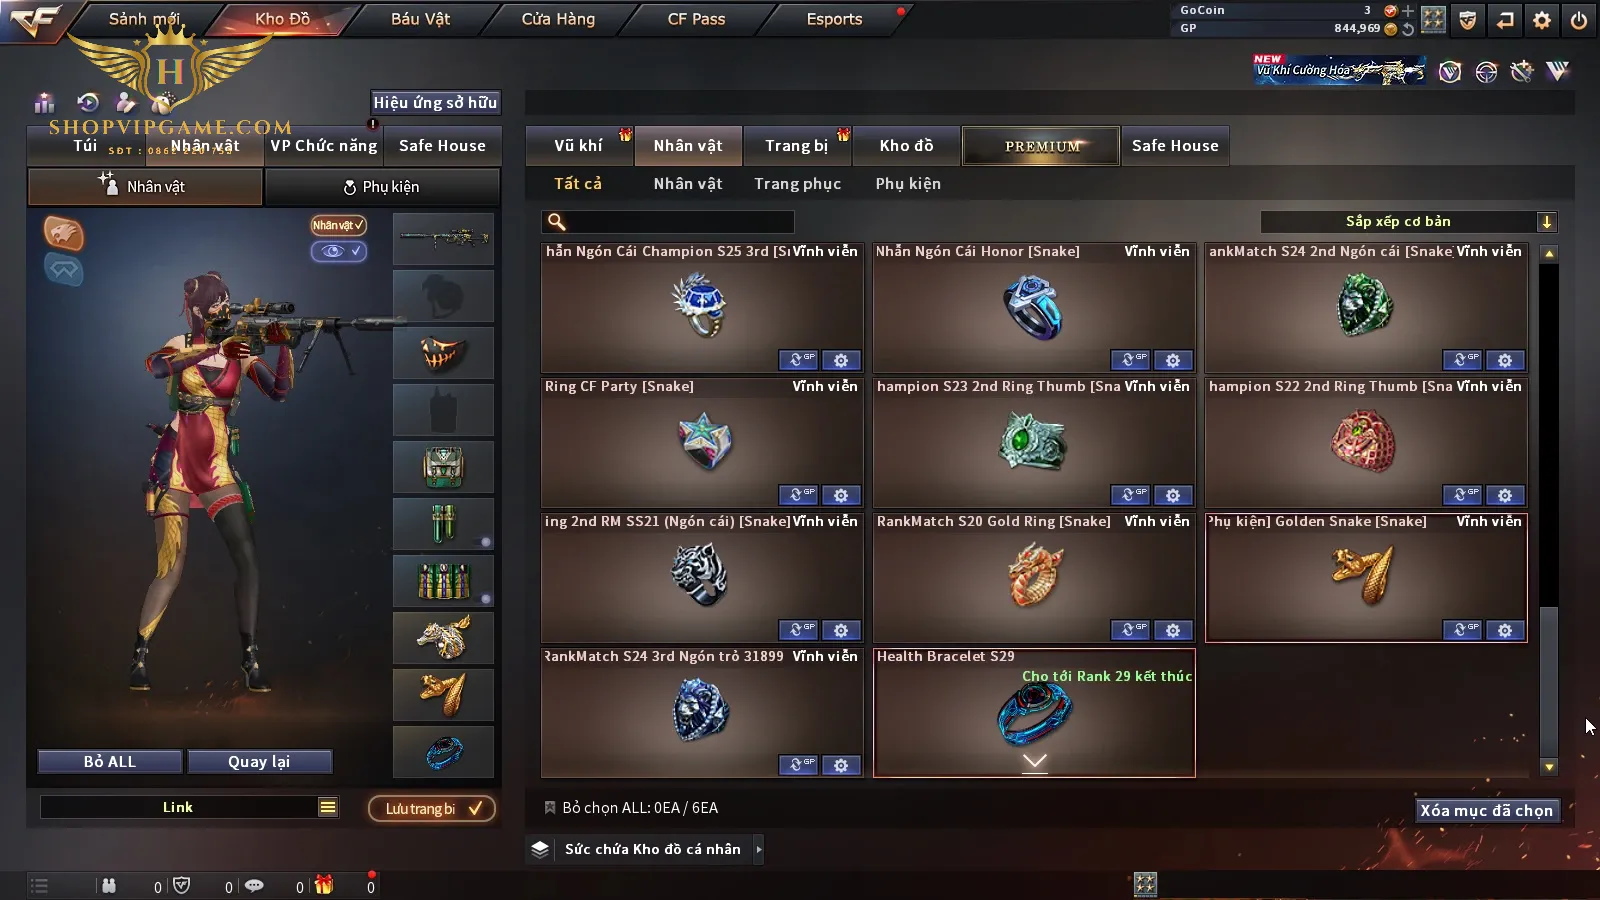Expand Sức chứa Kho đồ cá nhân arrow
1600x900 pixels.
759,849
